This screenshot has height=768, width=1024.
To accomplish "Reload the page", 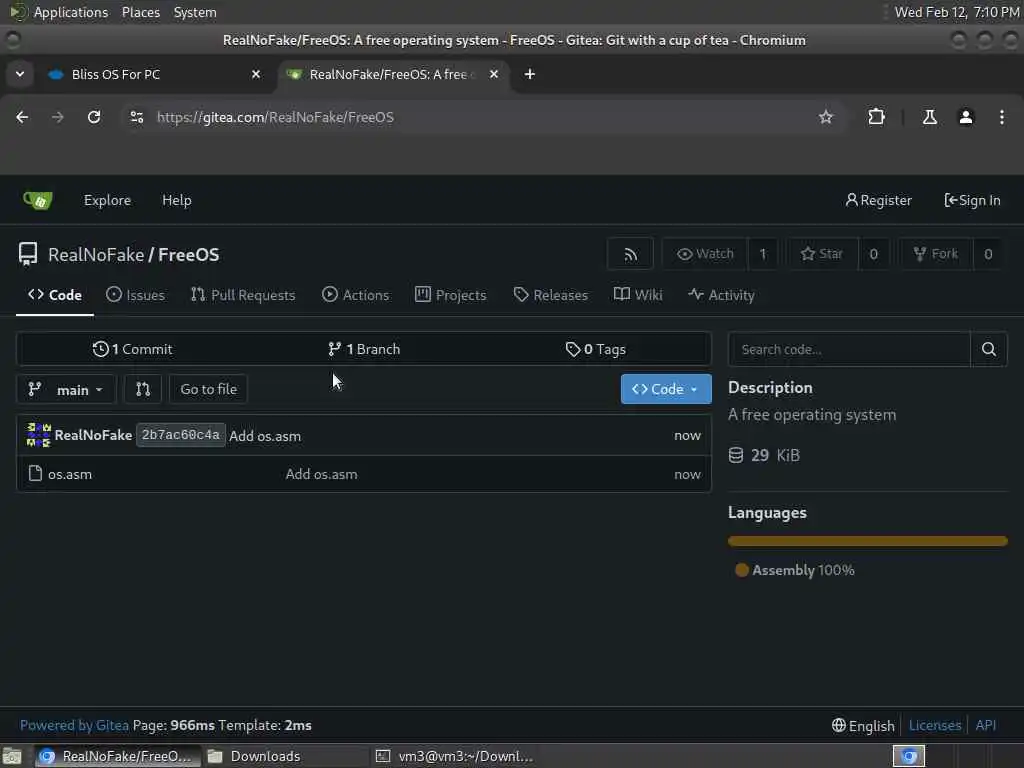I will pyautogui.click(x=94, y=117).
